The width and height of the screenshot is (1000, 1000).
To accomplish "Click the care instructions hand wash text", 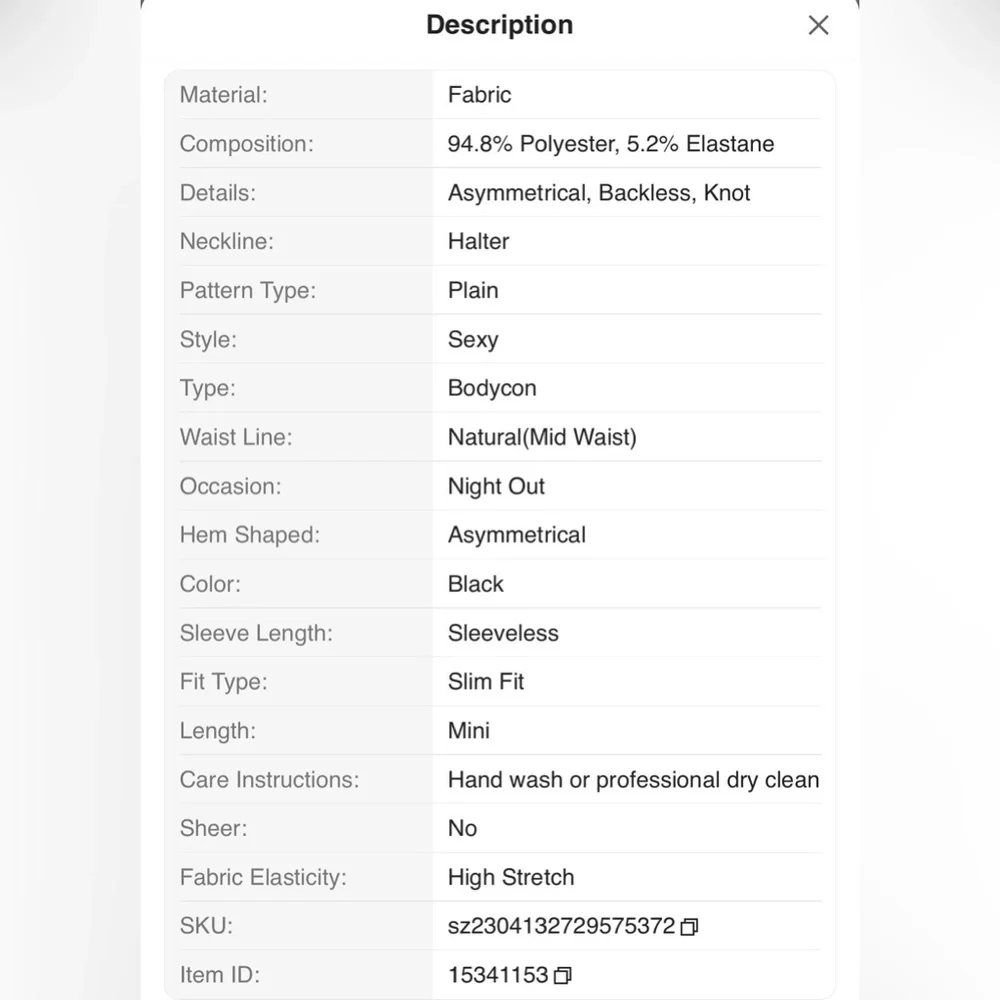I will coord(633,780).
